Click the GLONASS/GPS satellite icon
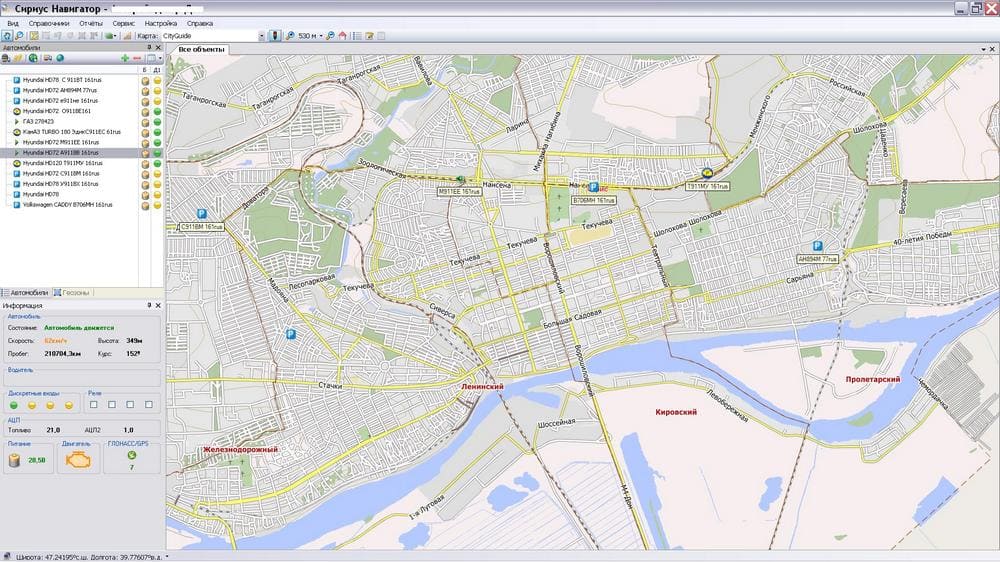This screenshot has height=562, width=1000. point(131,456)
